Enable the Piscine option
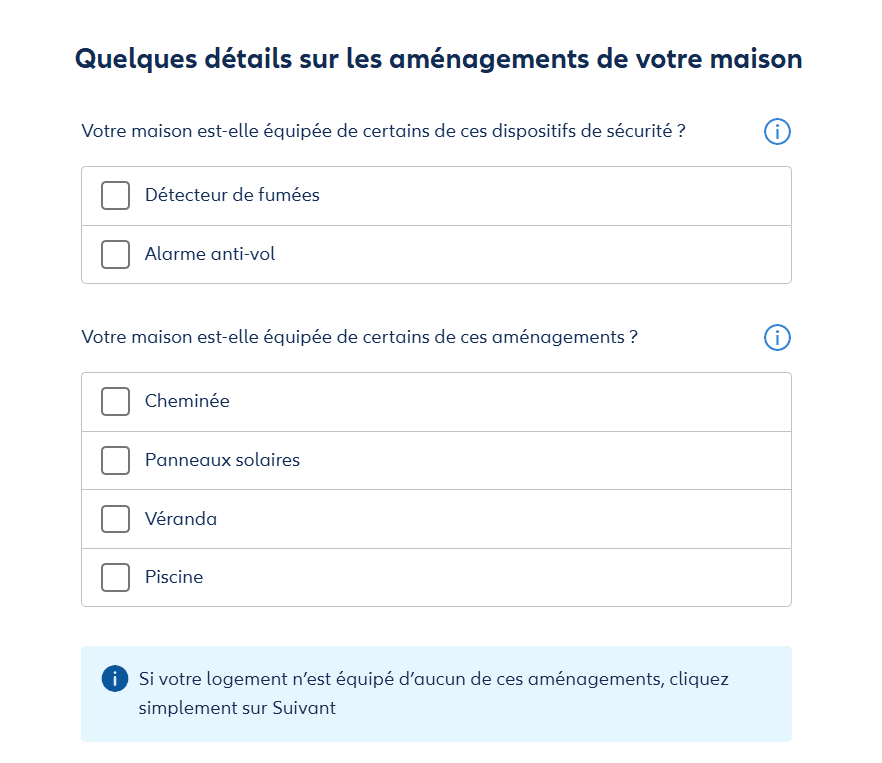 tap(115, 577)
